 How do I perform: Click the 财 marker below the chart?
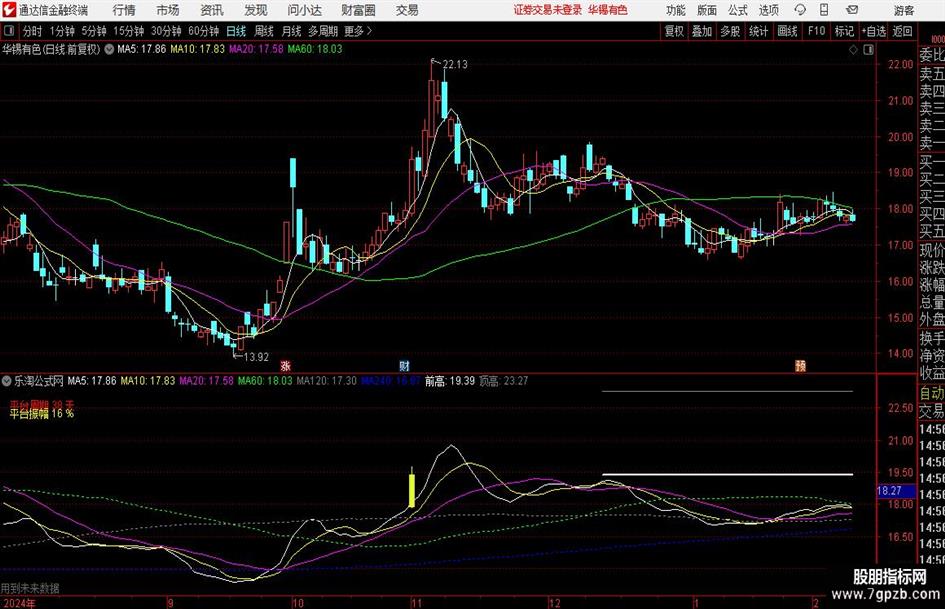(x=404, y=365)
